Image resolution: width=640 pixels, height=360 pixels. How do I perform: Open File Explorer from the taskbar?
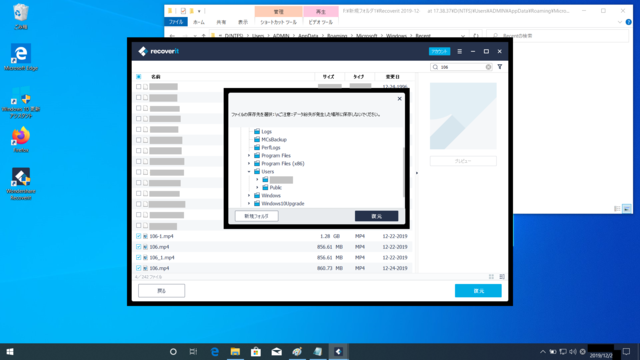tap(235, 351)
